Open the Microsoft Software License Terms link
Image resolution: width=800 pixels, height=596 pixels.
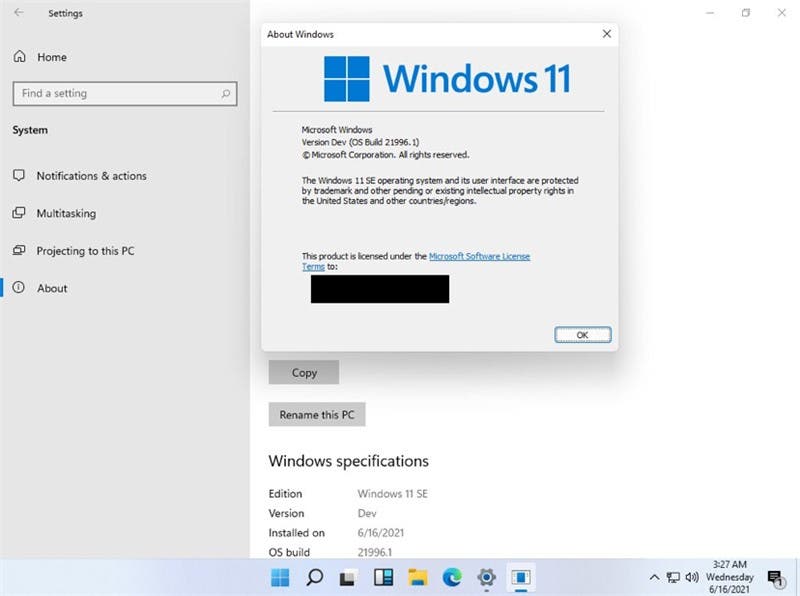pos(478,256)
